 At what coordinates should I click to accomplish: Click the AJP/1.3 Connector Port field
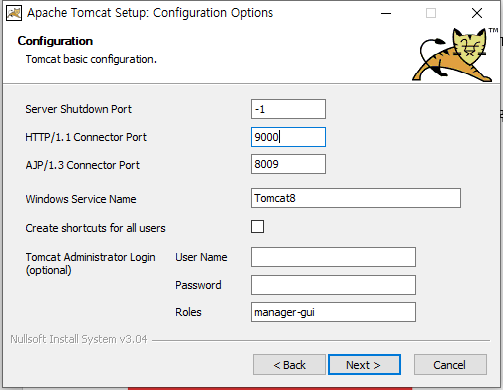[x=288, y=164]
